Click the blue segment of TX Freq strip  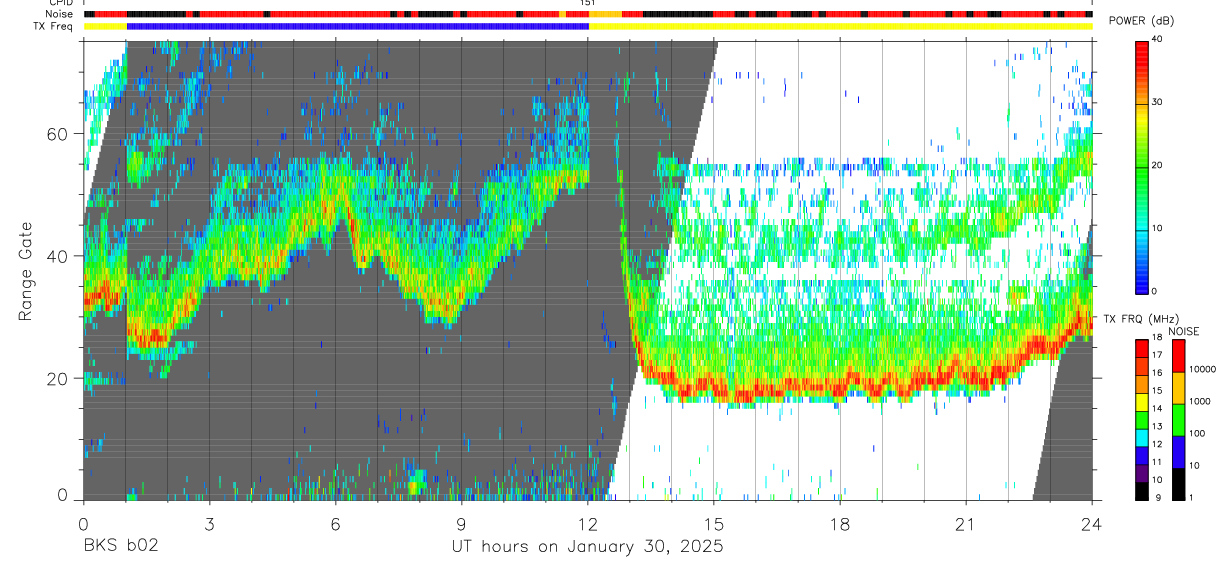point(358,26)
